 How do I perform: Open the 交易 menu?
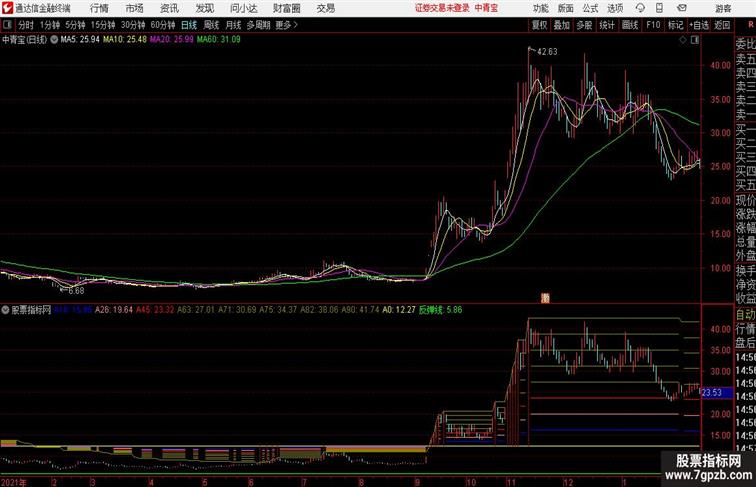(x=326, y=8)
